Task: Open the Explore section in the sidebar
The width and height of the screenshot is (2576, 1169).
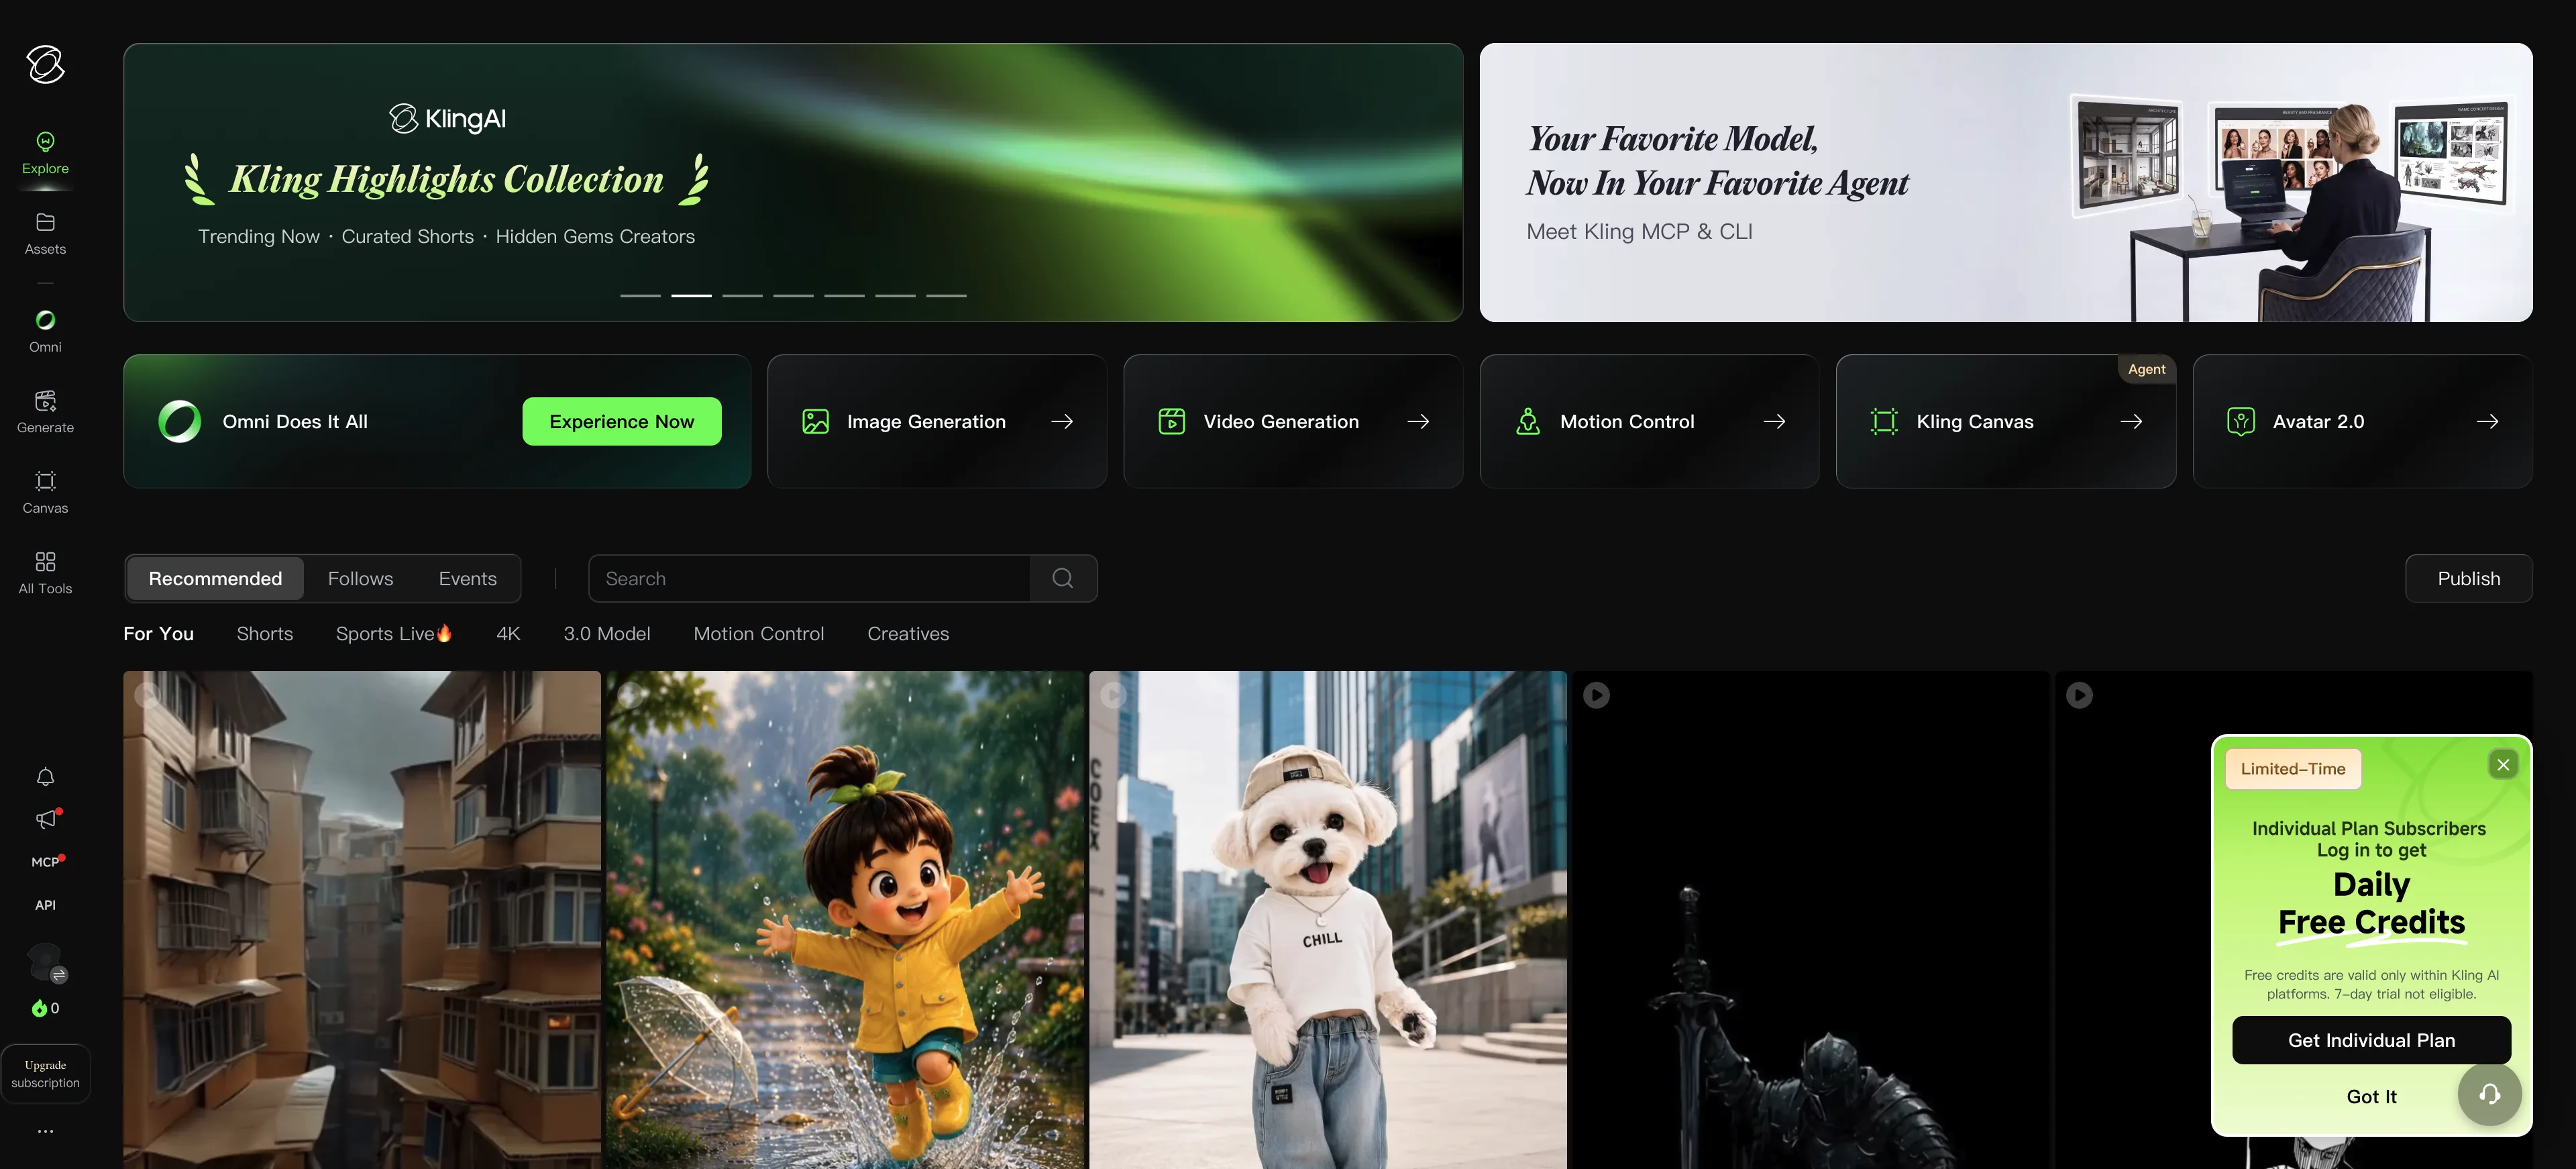Action: pos(45,154)
